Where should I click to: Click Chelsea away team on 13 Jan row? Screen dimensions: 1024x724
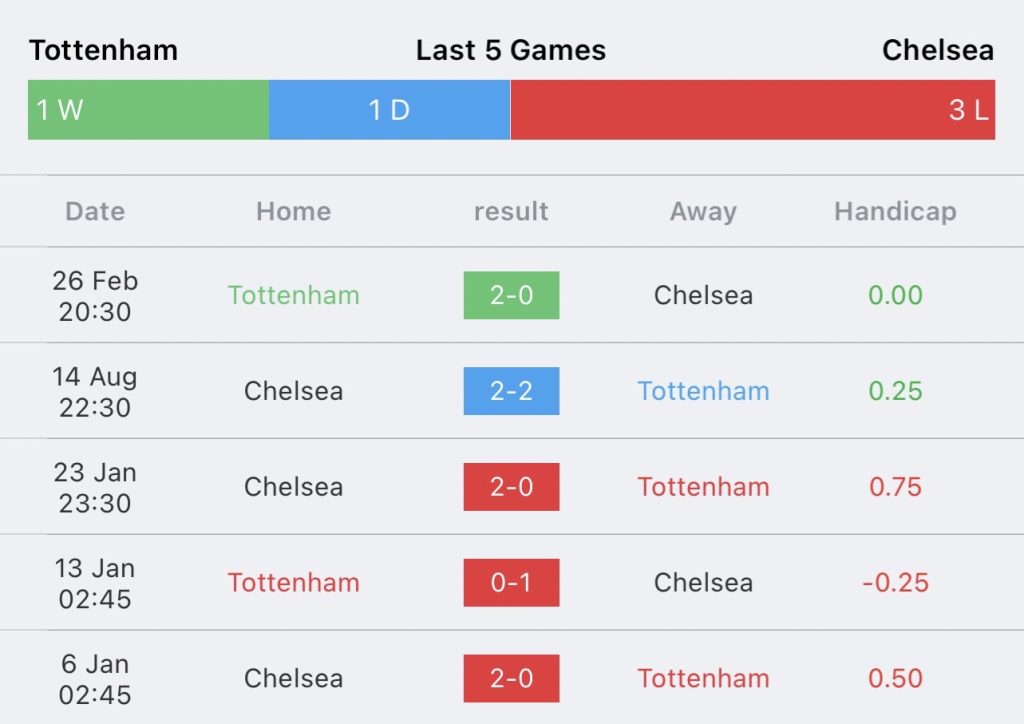703,582
